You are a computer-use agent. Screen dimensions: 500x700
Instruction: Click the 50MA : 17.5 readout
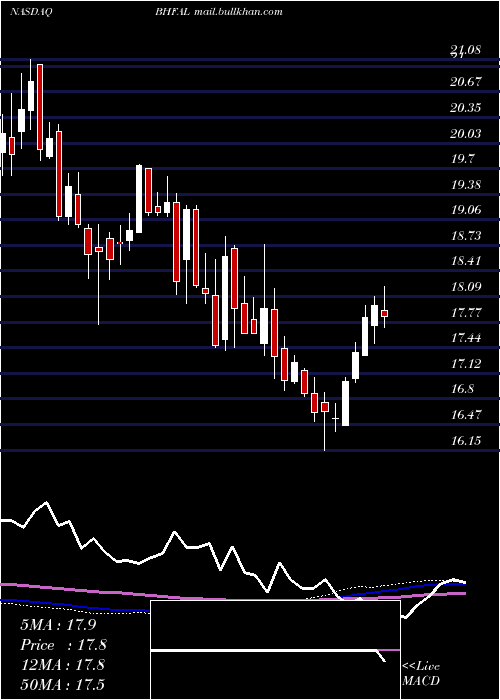pyautogui.click(x=65, y=685)
